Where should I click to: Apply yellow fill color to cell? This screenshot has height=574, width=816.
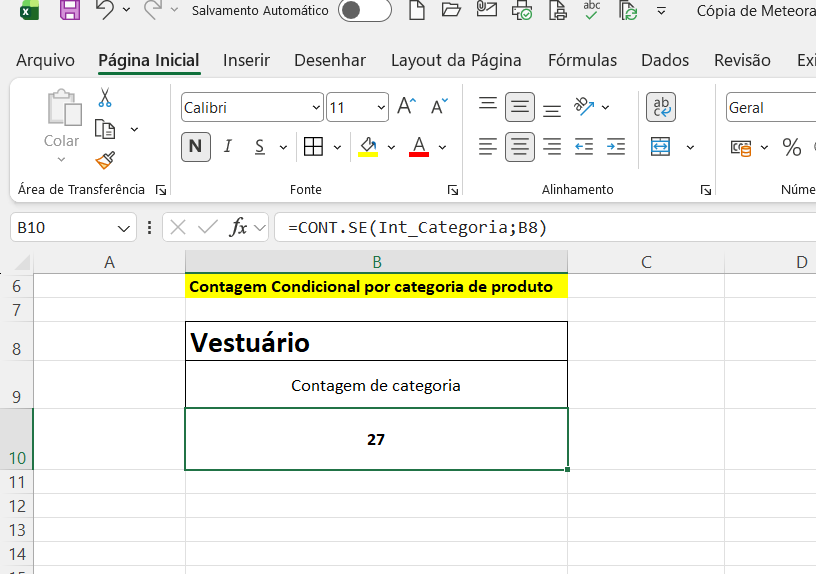coord(368,147)
